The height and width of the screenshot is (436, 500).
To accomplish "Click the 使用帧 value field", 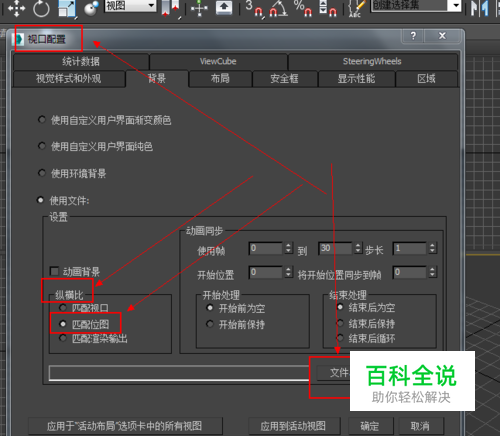I will pyautogui.click(x=266, y=248).
